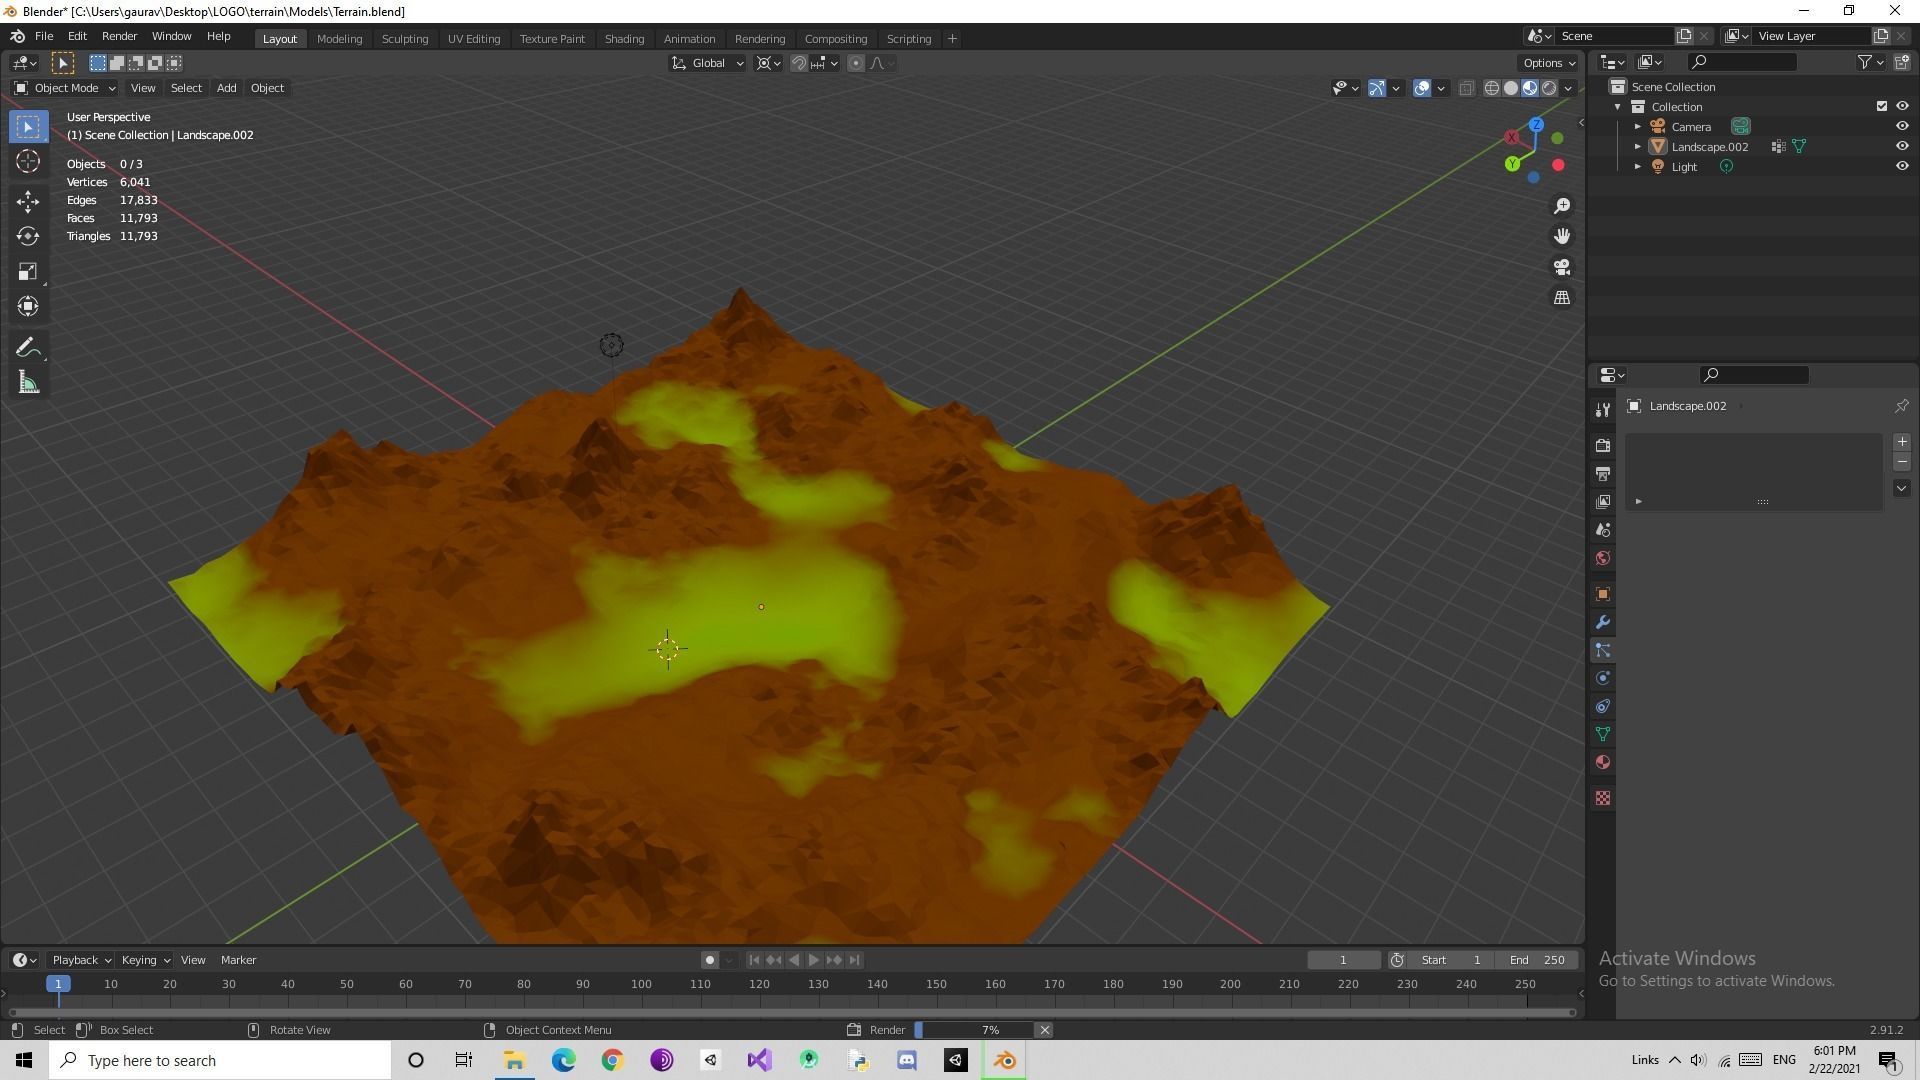This screenshot has width=1920, height=1080.
Task: Hide Collection using its eye icon
Action: click(x=1902, y=106)
